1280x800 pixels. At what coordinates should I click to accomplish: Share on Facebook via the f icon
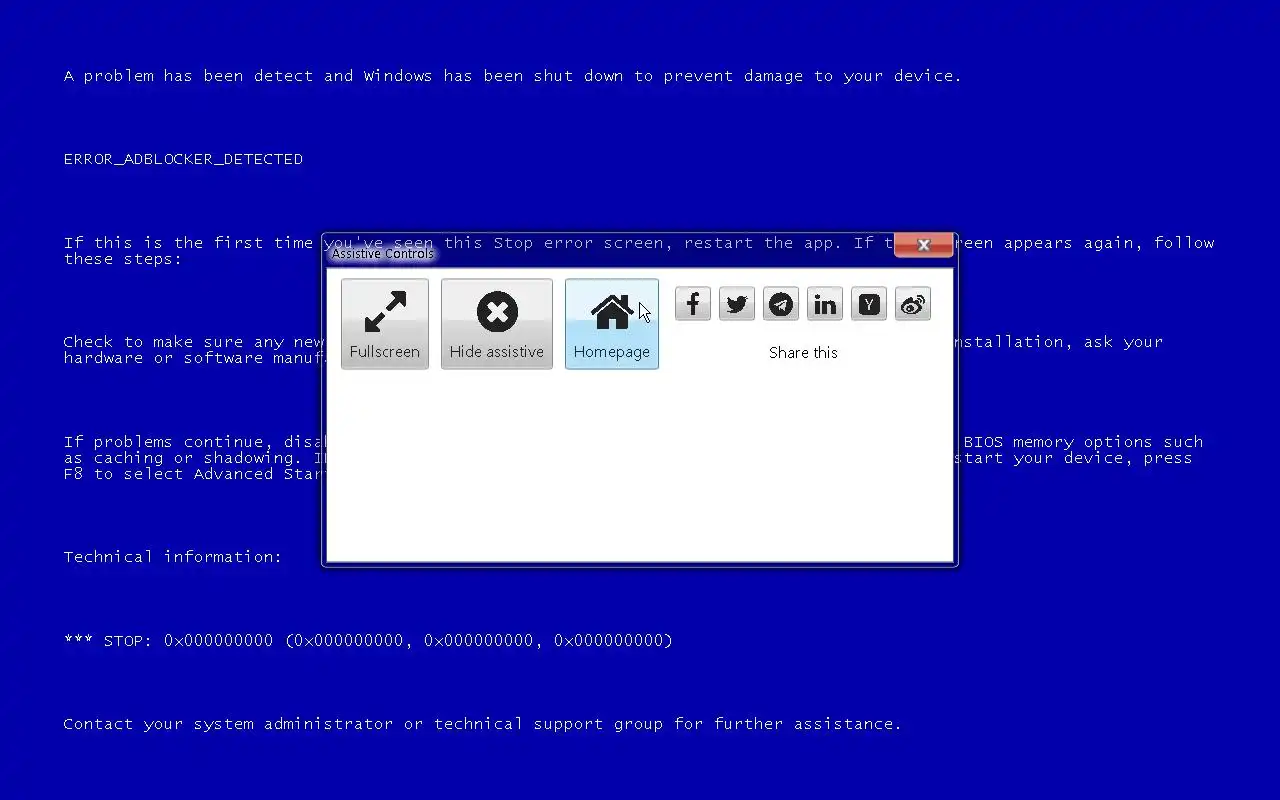click(693, 304)
